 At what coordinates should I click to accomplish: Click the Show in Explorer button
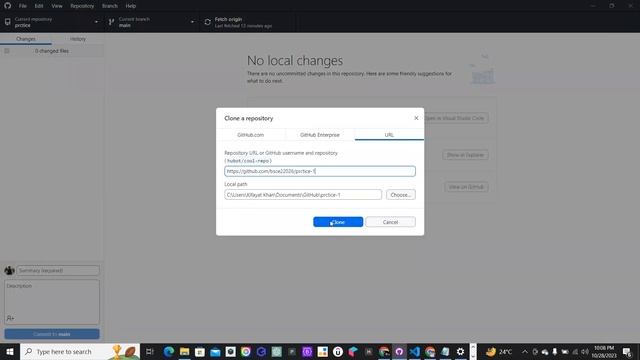click(465, 155)
